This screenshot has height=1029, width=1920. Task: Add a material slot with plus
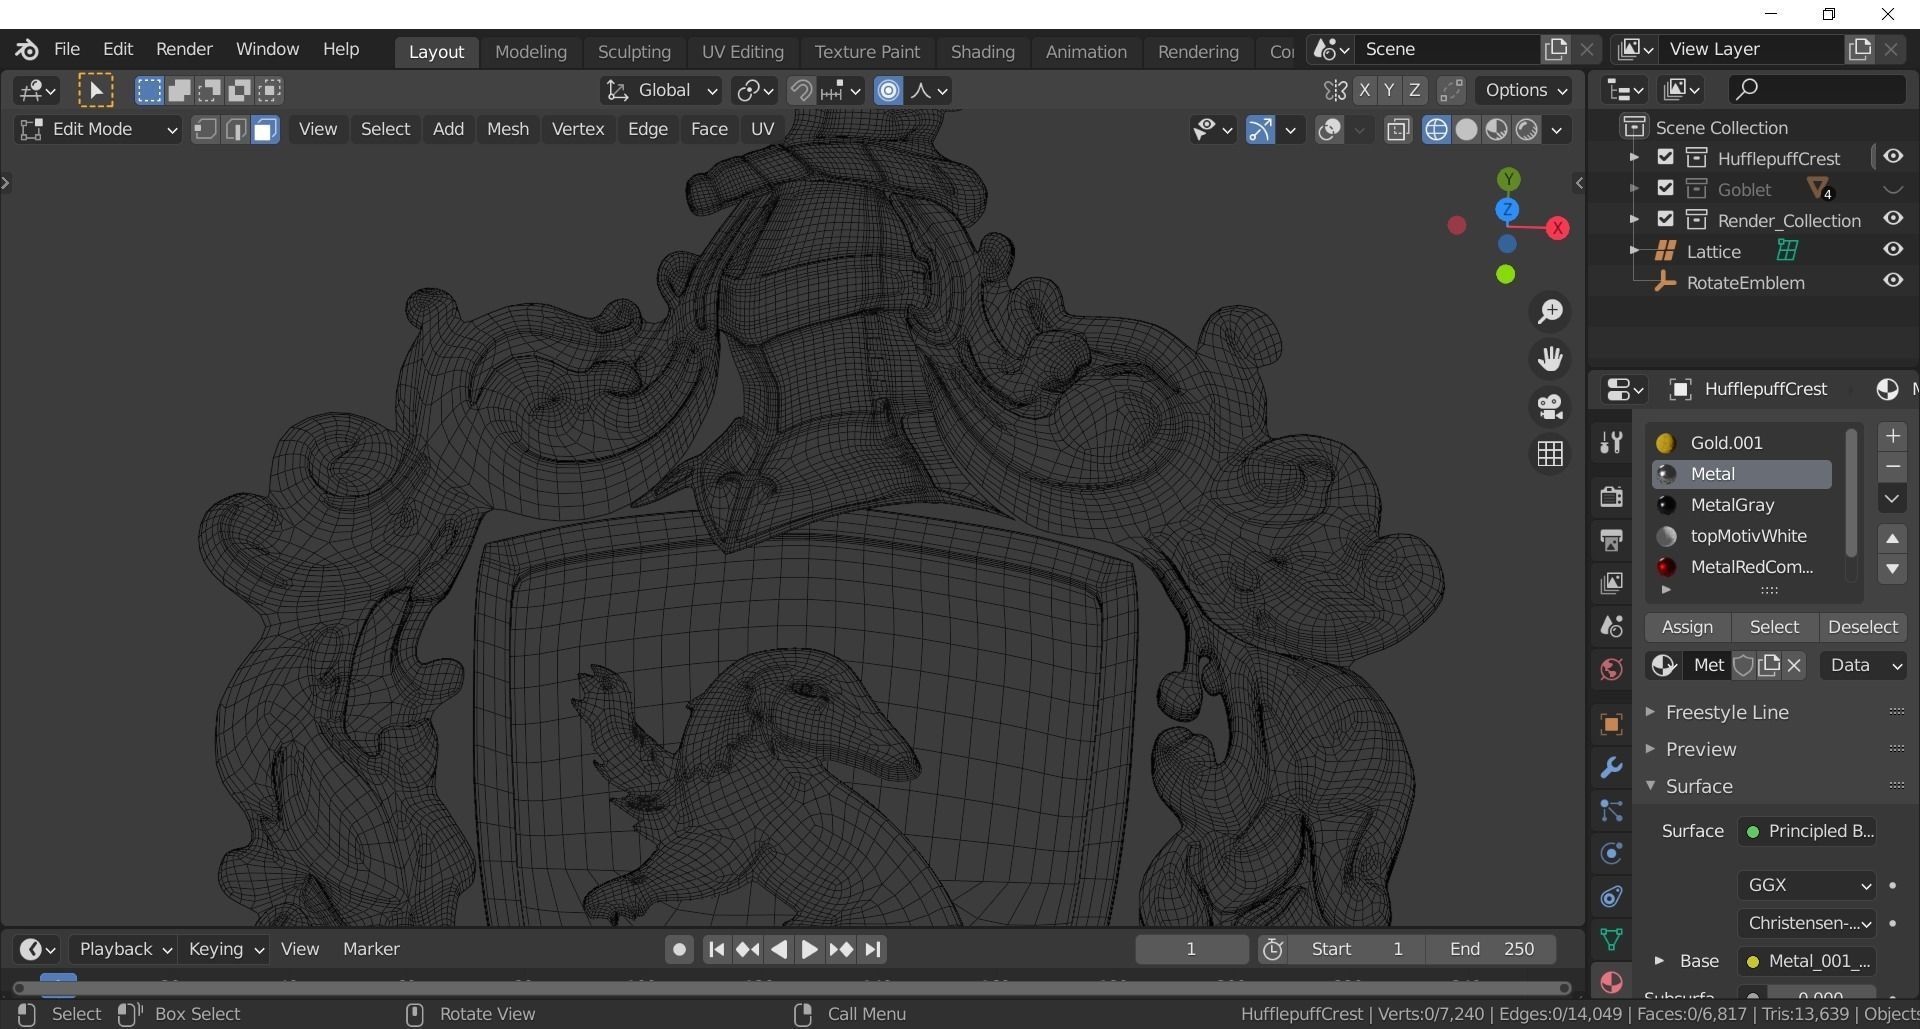1892,436
